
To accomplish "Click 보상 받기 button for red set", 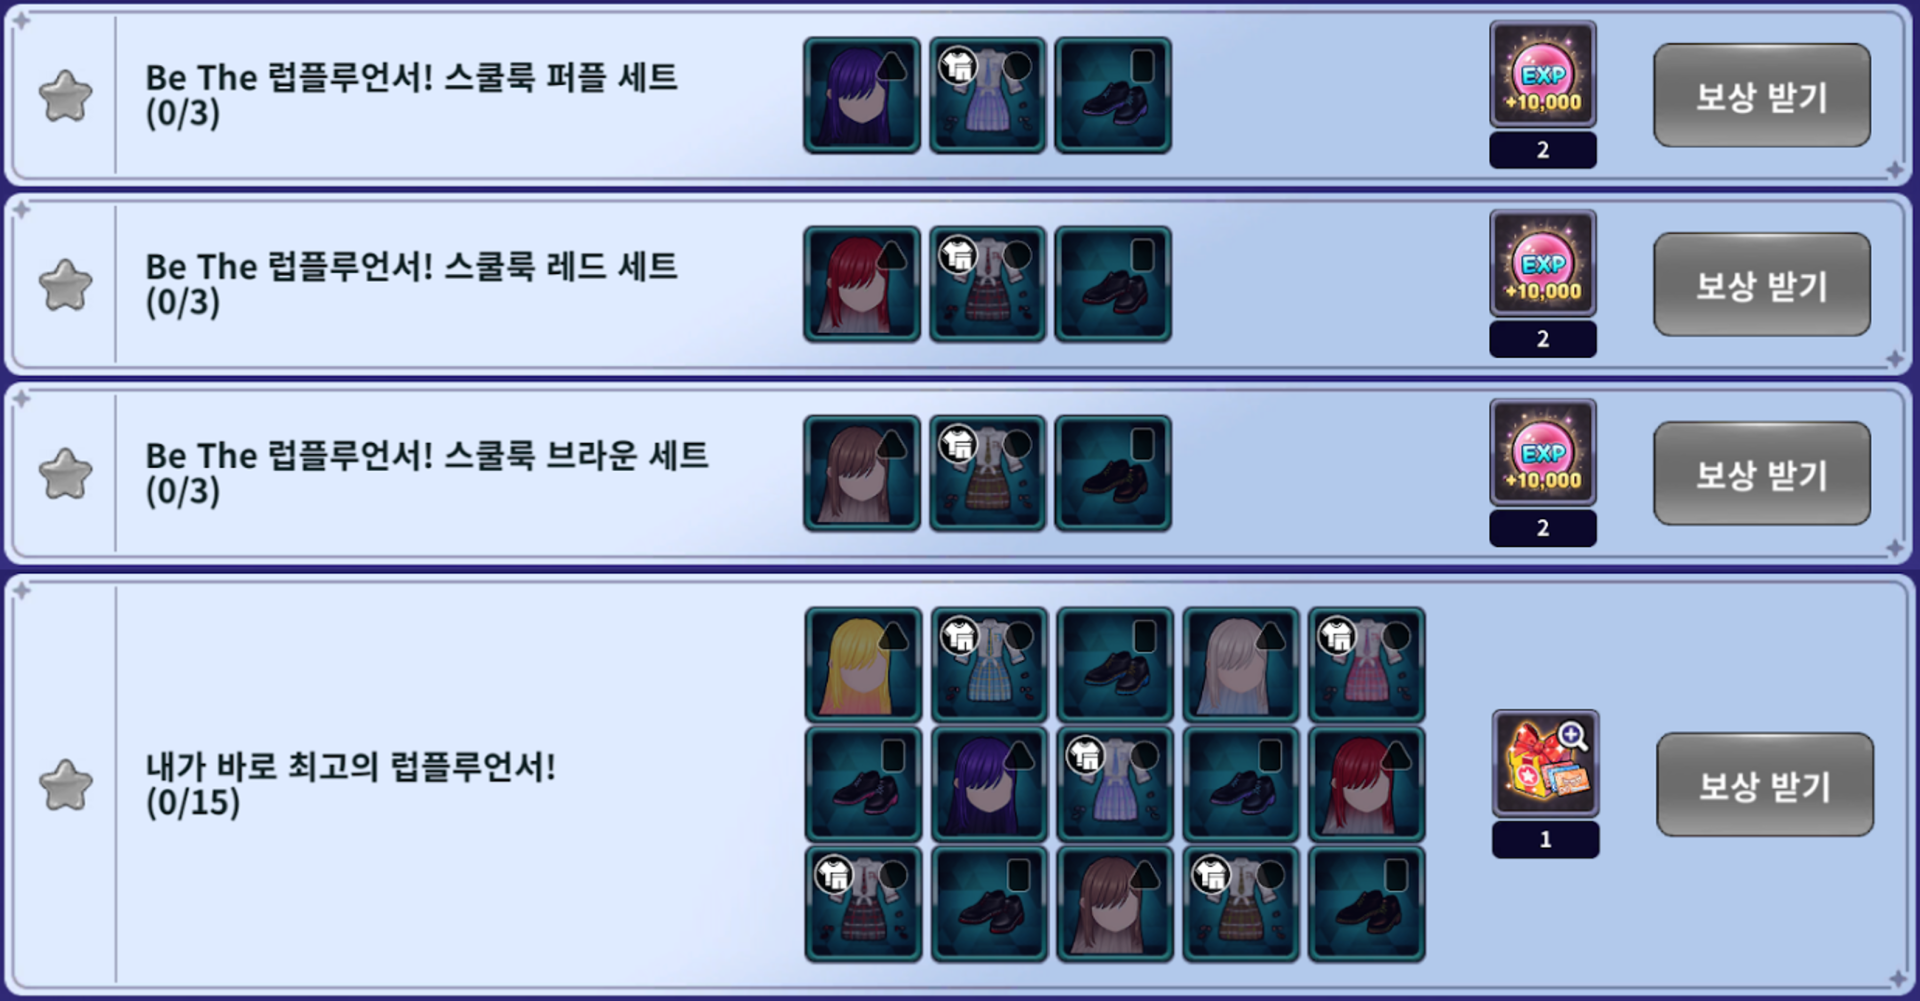I will click(x=1762, y=285).
